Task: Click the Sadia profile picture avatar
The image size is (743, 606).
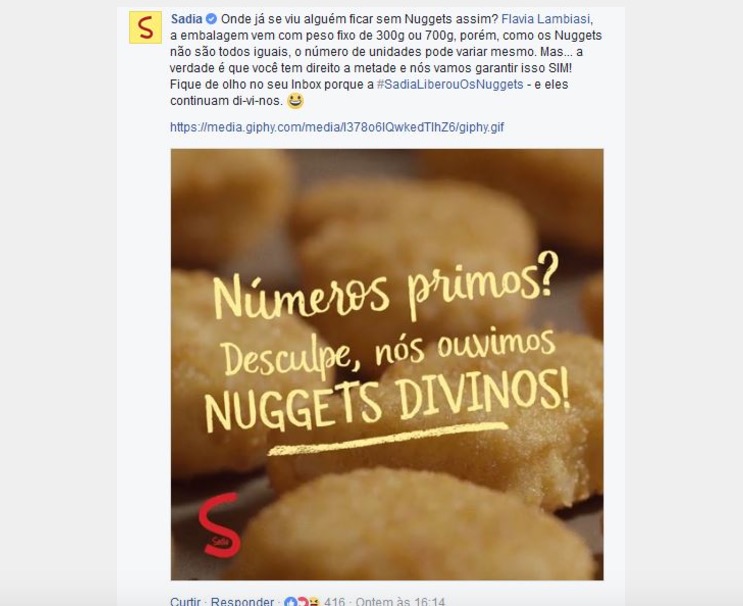Action: click(145, 28)
